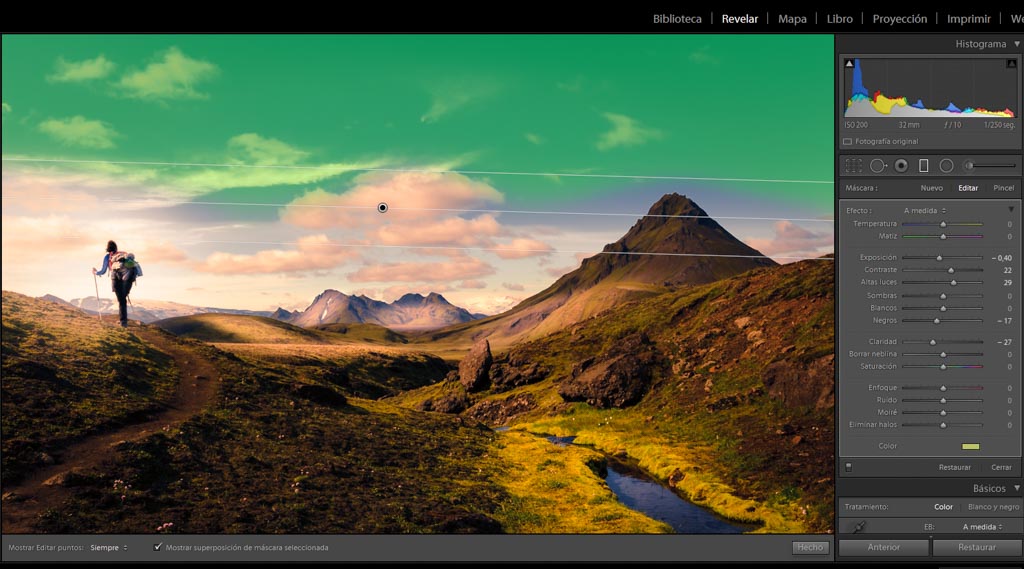Open the Mostrar Editar puntos 'Siempre' dropdown
The width and height of the screenshot is (1024, 569).
(109, 548)
